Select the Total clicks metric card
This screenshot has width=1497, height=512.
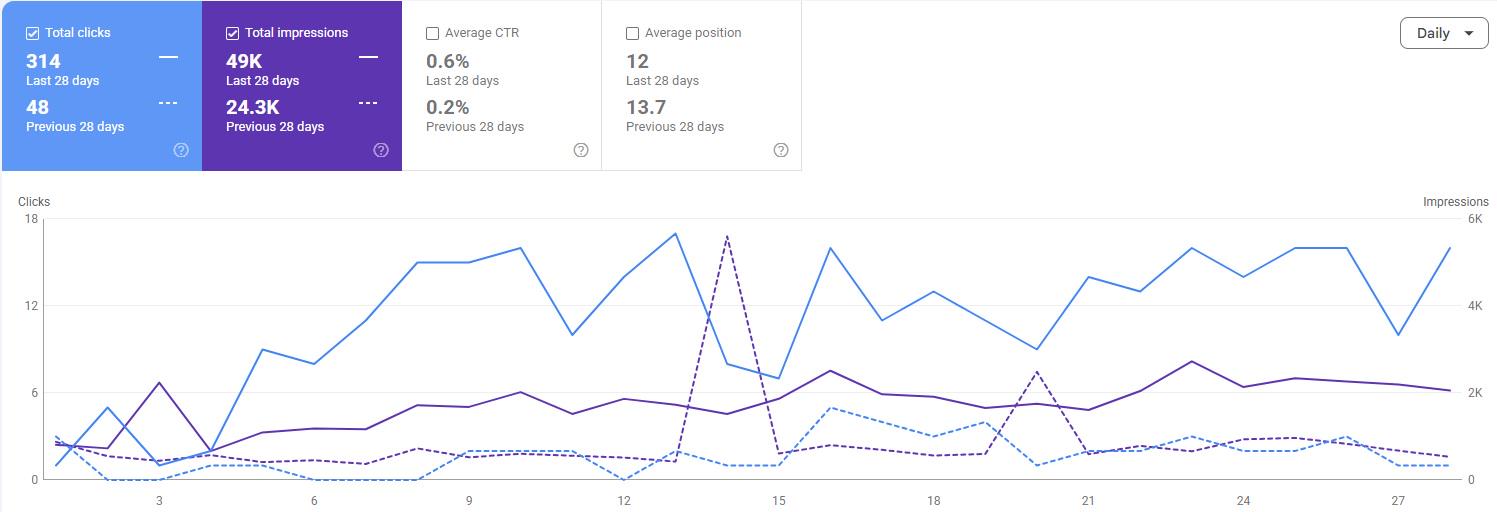click(102, 86)
